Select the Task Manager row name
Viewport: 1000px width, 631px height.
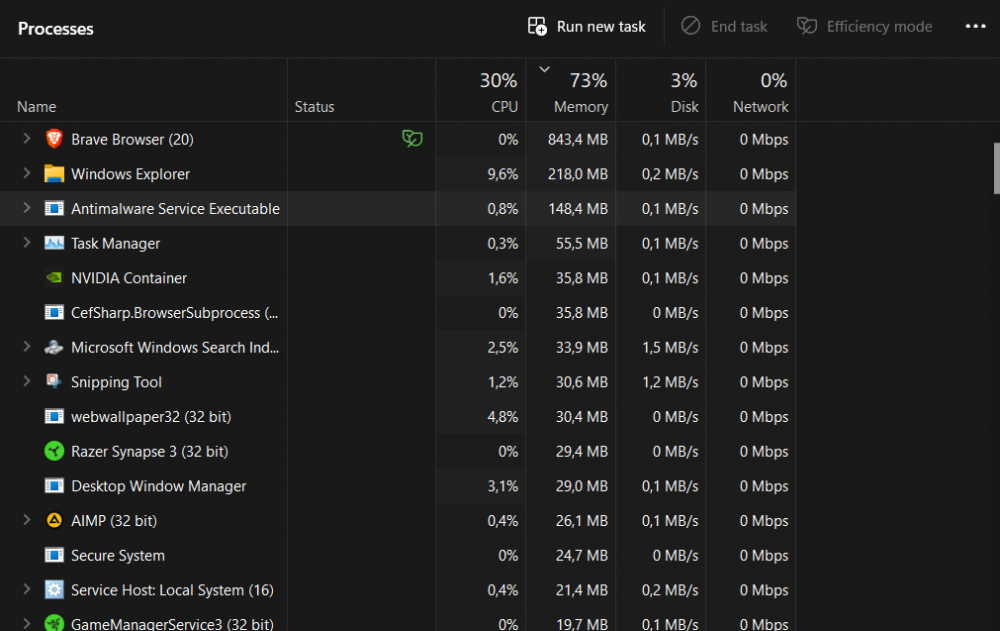pos(115,244)
